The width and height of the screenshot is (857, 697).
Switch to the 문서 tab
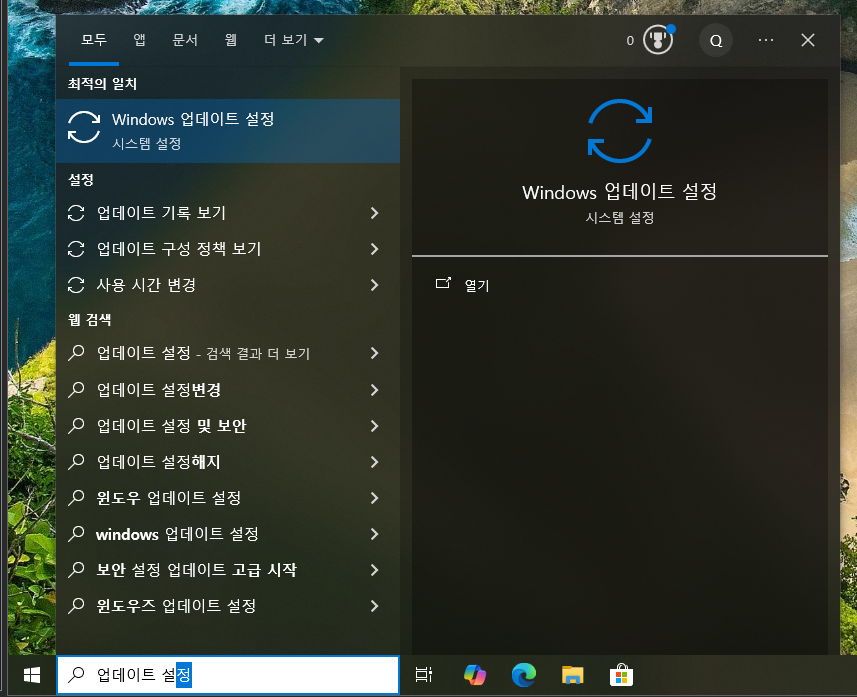[x=185, y=41]
